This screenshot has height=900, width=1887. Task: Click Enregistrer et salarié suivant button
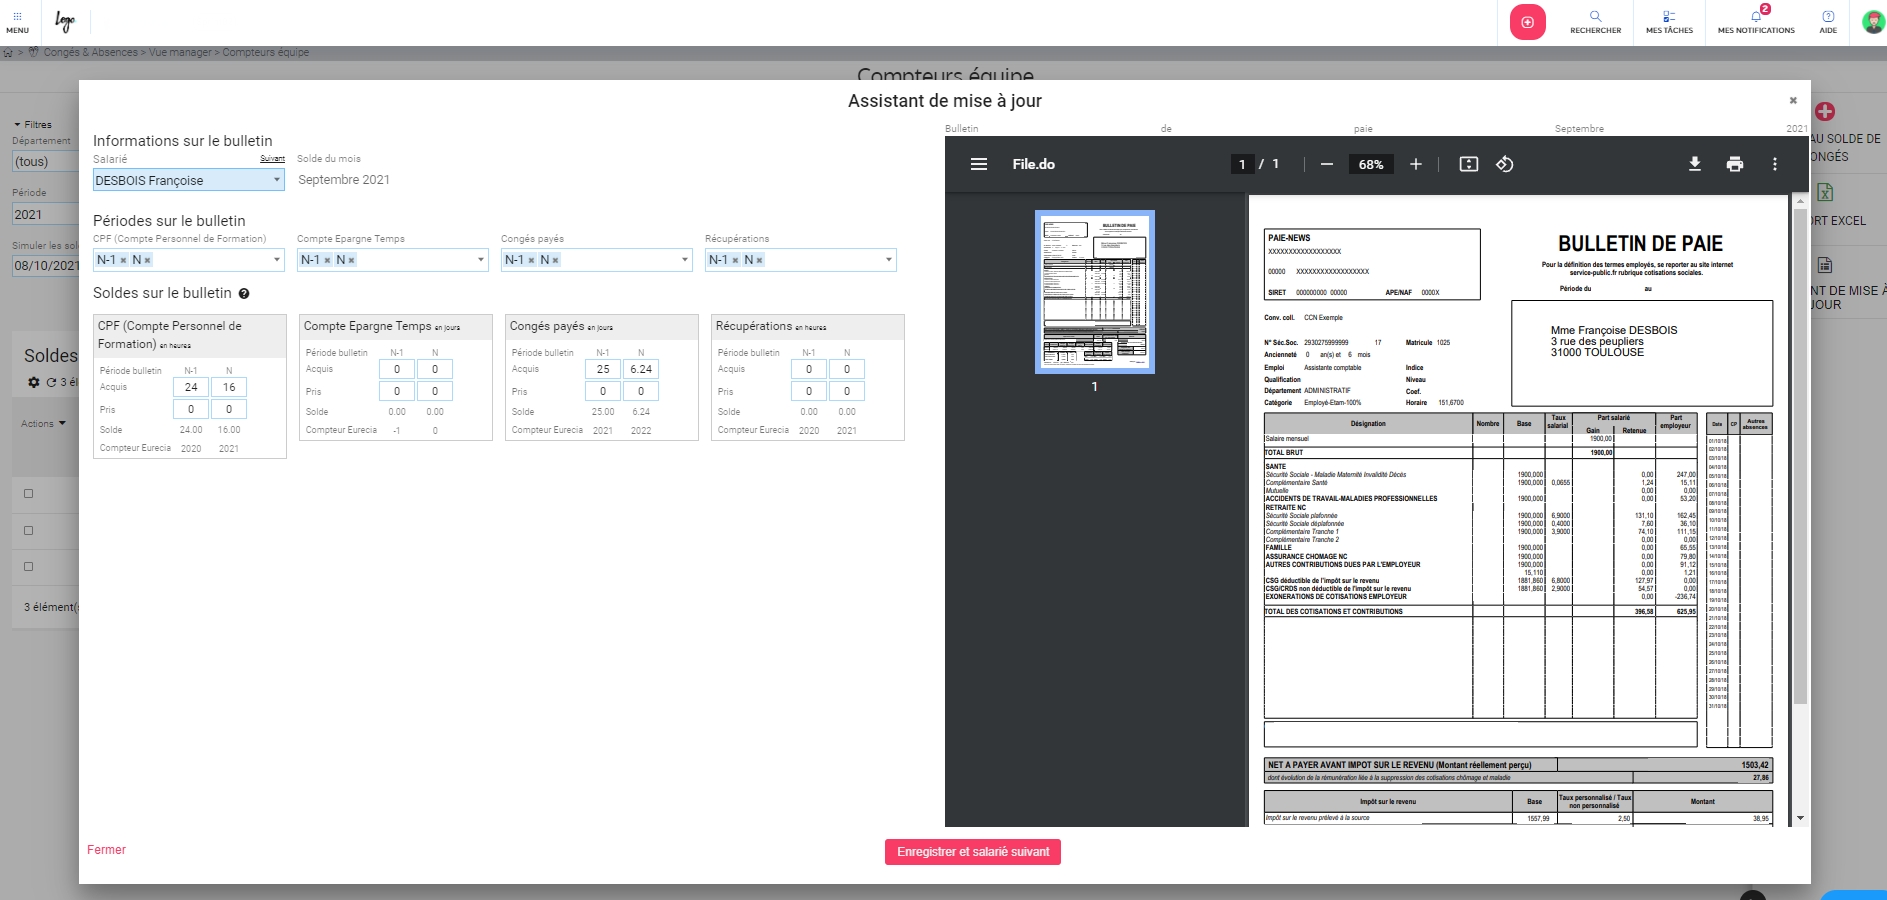tap(972, 852)
